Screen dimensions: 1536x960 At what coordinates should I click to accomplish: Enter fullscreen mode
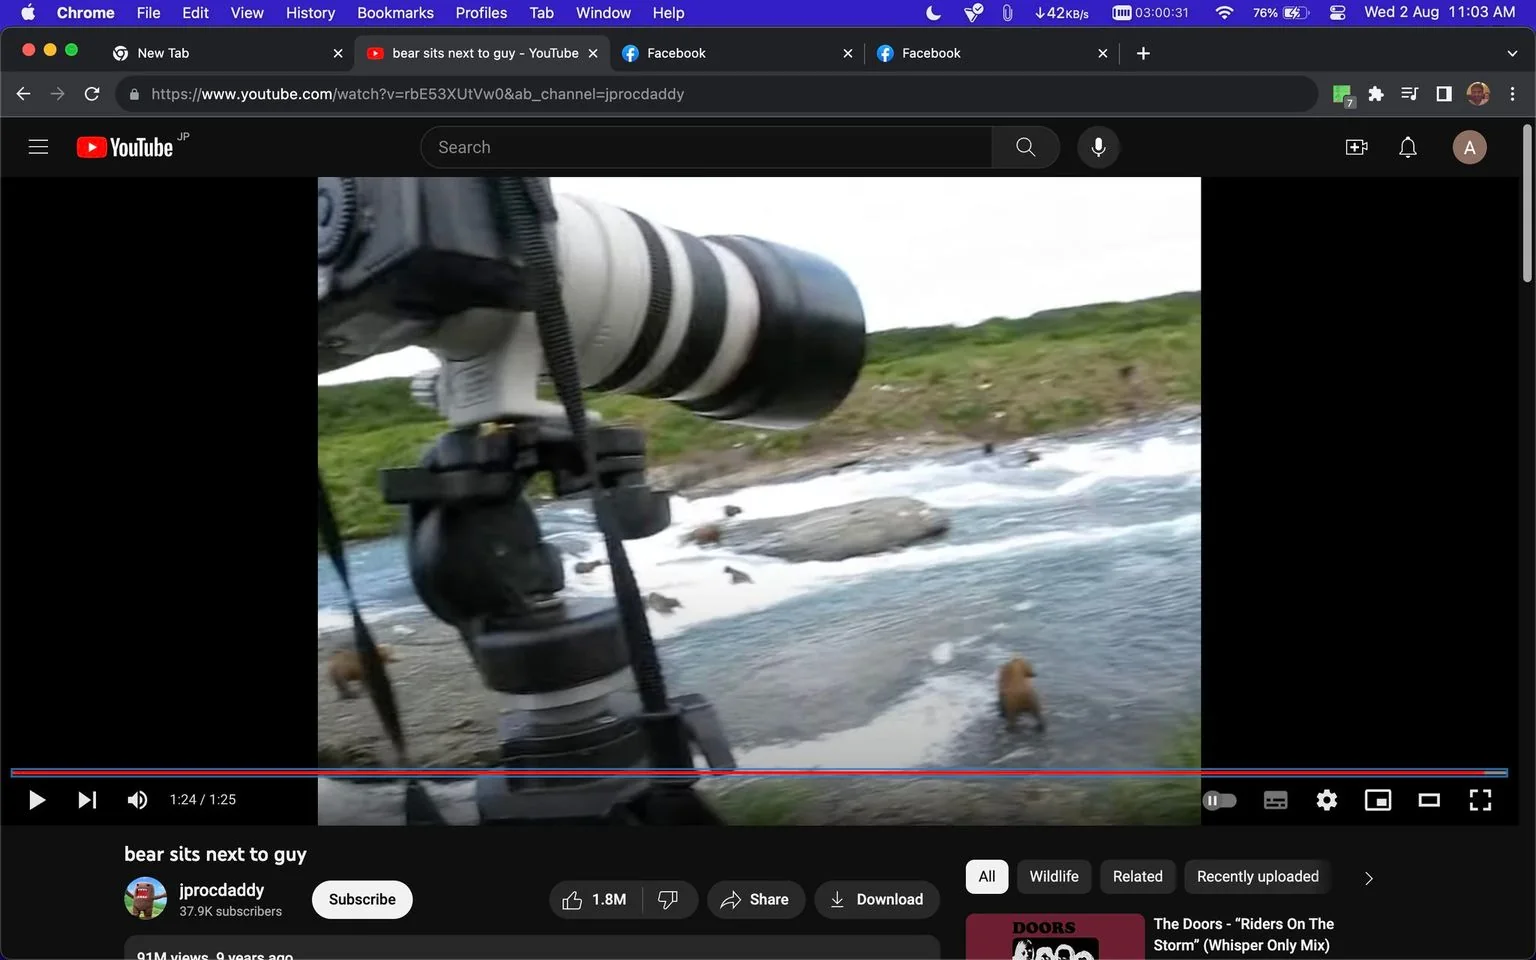point(1480,800)
